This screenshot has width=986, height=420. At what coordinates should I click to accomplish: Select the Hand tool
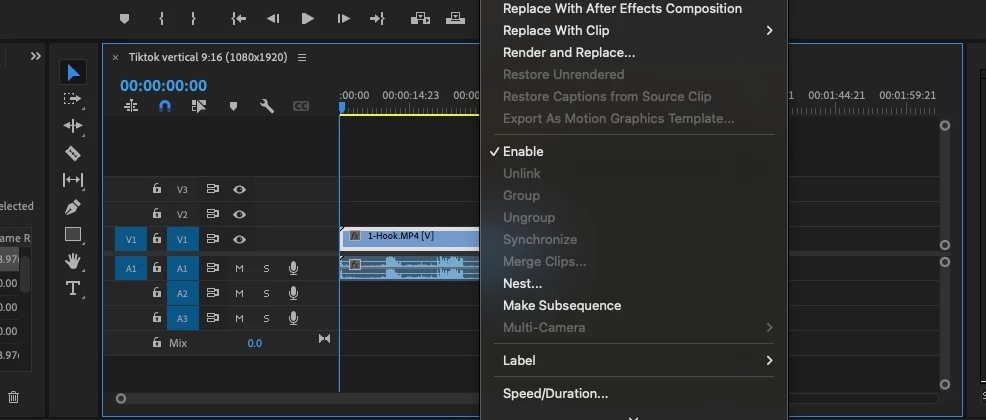pos(73,261)
